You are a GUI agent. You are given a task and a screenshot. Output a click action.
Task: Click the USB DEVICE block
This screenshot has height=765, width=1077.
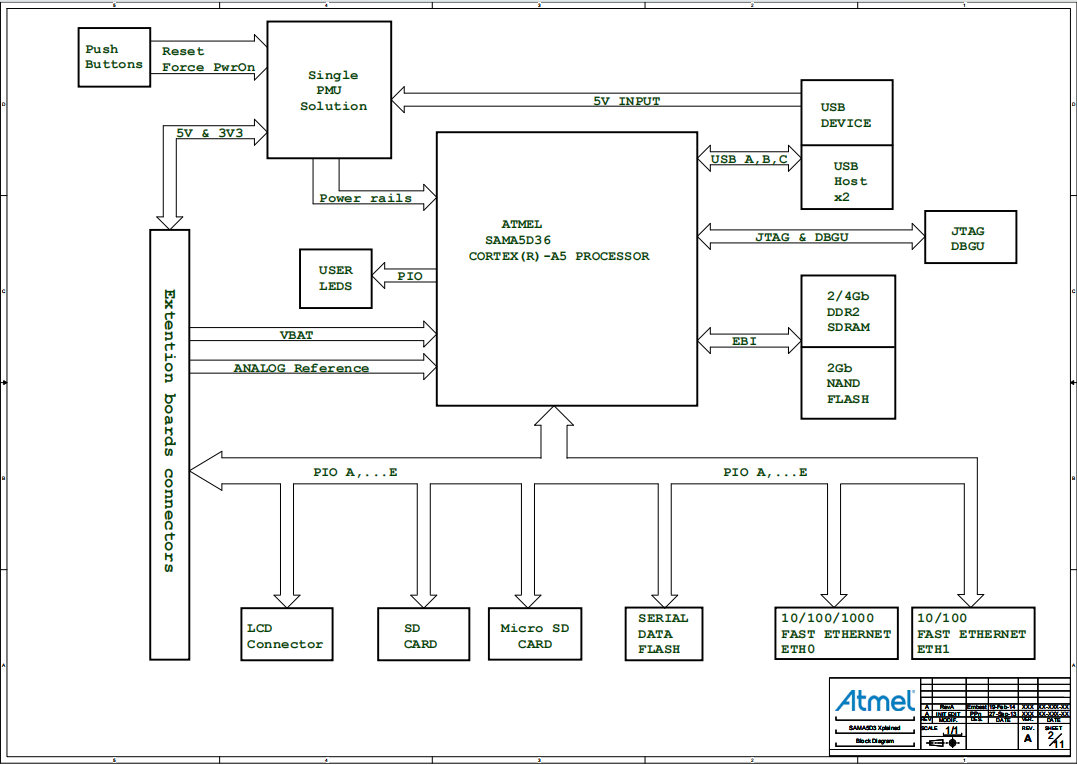(x=847, y=115)
